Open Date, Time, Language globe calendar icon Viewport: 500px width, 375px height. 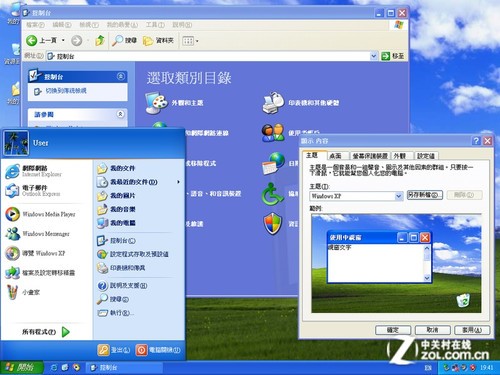tap(274, 163)
